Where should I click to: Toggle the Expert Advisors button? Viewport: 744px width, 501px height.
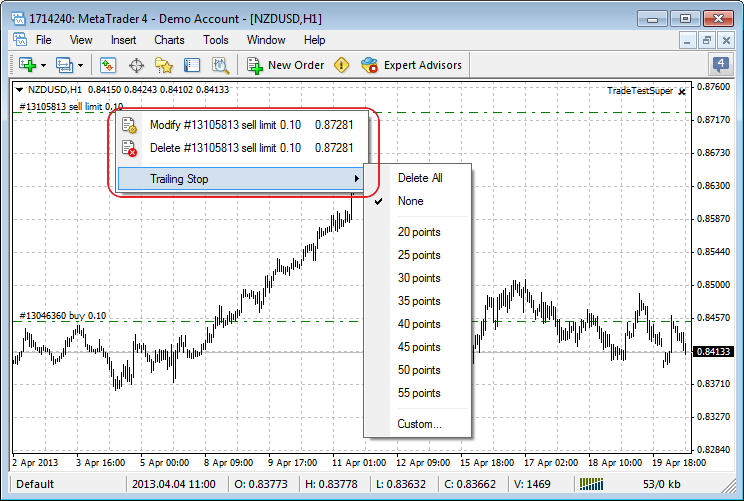point(411,65)
